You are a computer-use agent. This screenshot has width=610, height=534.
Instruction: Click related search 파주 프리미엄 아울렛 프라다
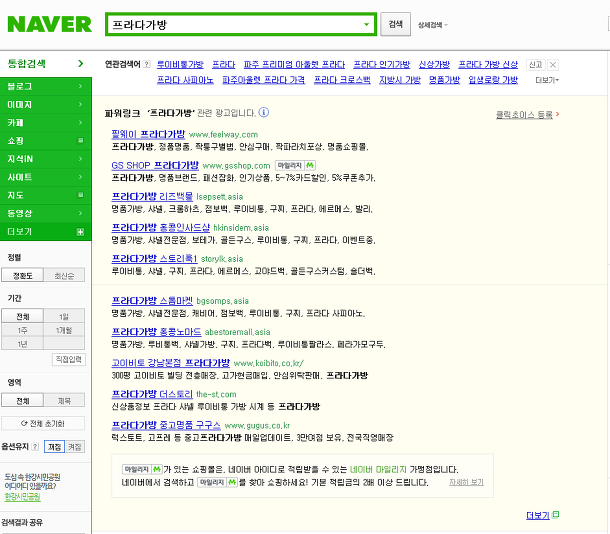(x=294, y=65)
